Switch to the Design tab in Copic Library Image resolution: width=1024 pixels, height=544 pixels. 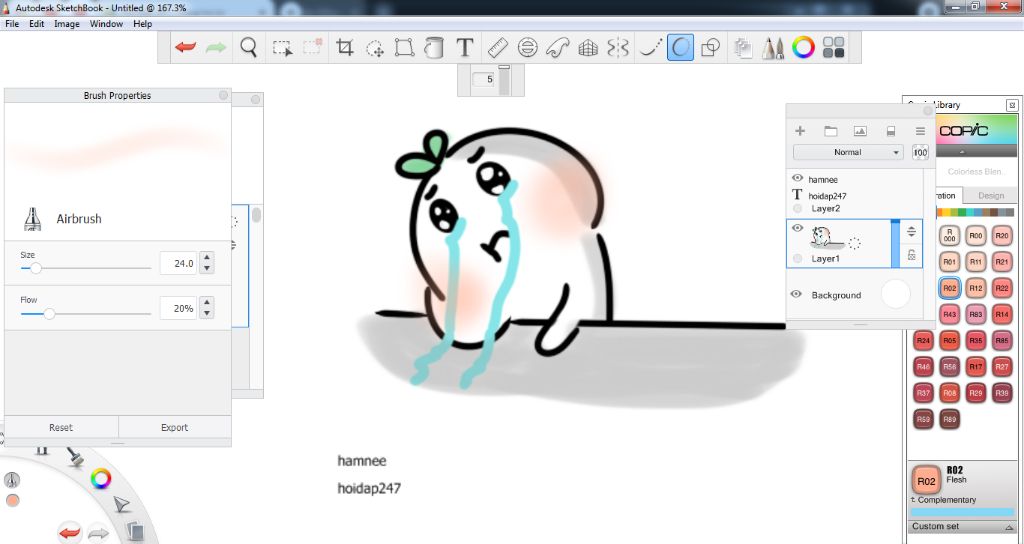[991, 195]
